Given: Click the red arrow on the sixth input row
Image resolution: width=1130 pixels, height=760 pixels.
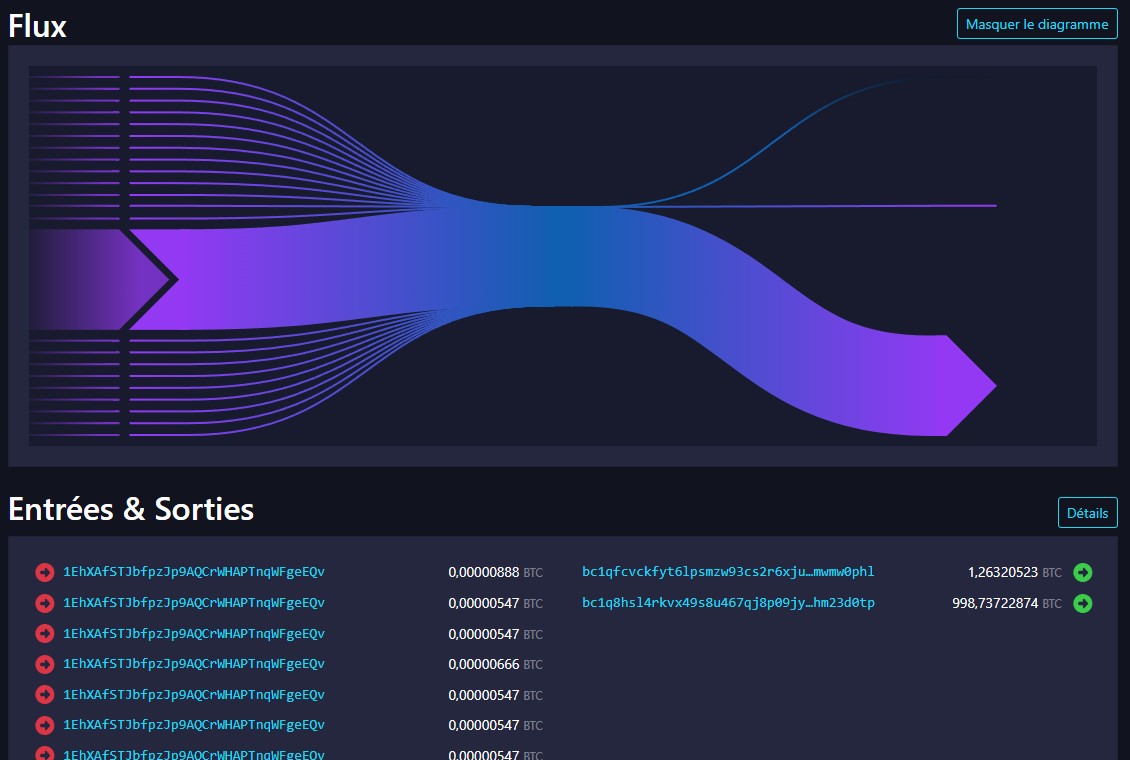Looking at the screenshot, I should (x=44, y=724).
